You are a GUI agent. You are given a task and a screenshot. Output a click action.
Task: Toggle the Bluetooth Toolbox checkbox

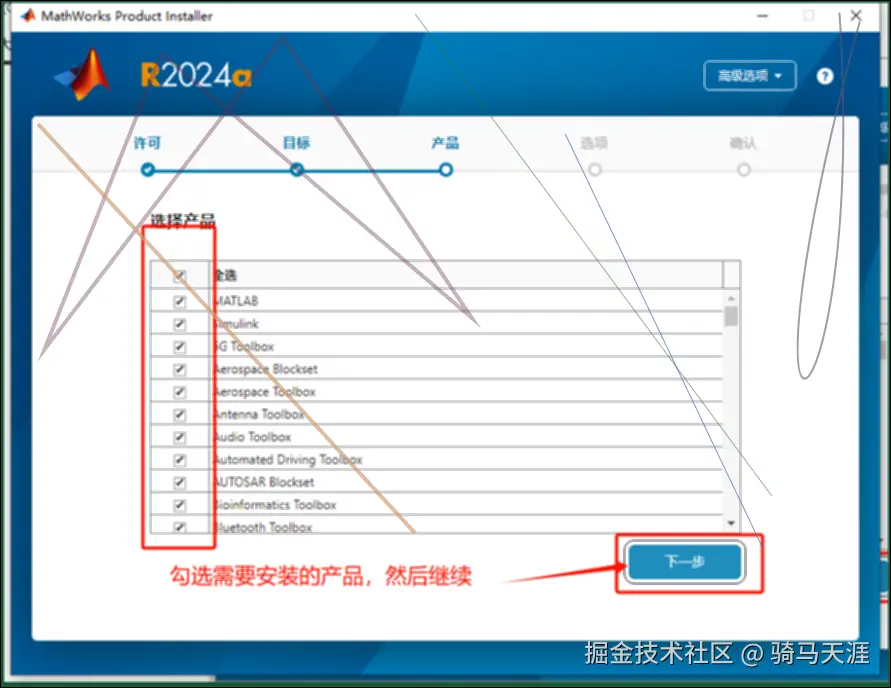coord(180,527)
